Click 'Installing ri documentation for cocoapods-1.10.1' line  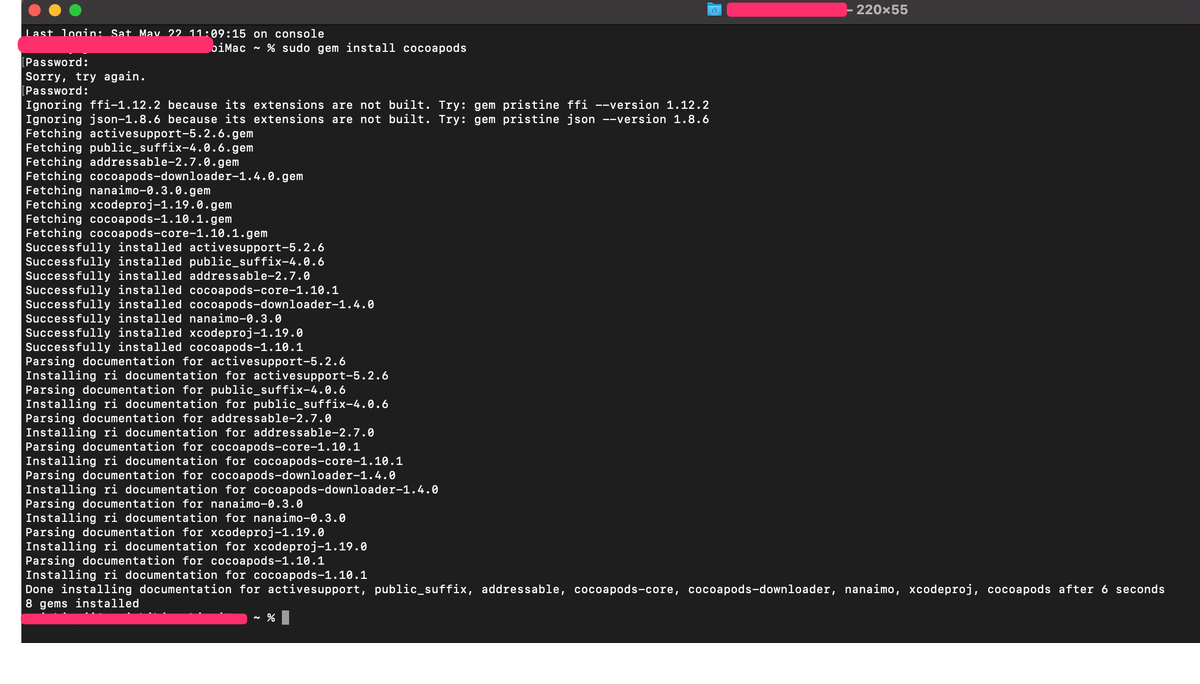tap(196, 575)
